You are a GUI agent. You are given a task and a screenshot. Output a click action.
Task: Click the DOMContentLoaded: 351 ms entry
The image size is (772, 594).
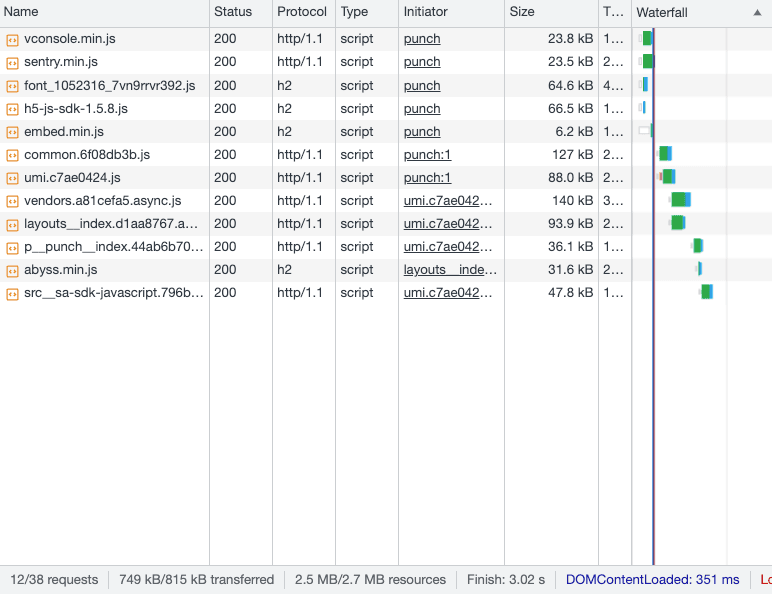tap(652, 580)
